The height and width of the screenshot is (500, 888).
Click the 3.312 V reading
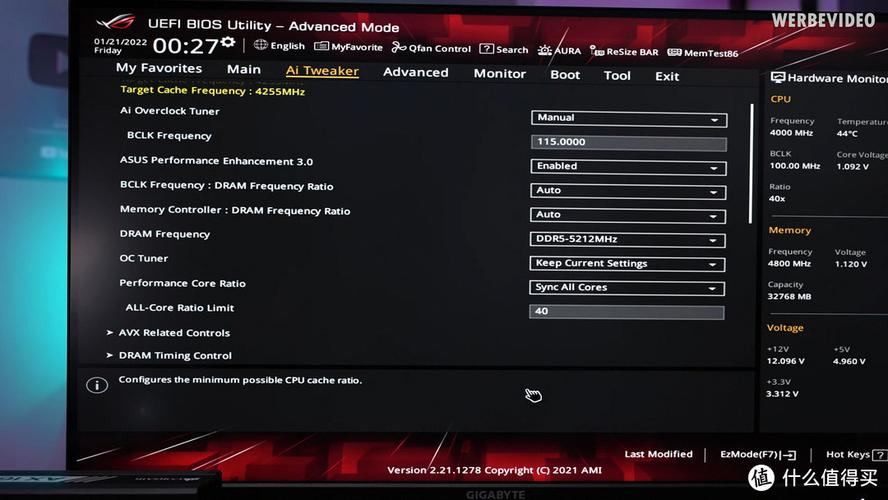tap(782, 394)
